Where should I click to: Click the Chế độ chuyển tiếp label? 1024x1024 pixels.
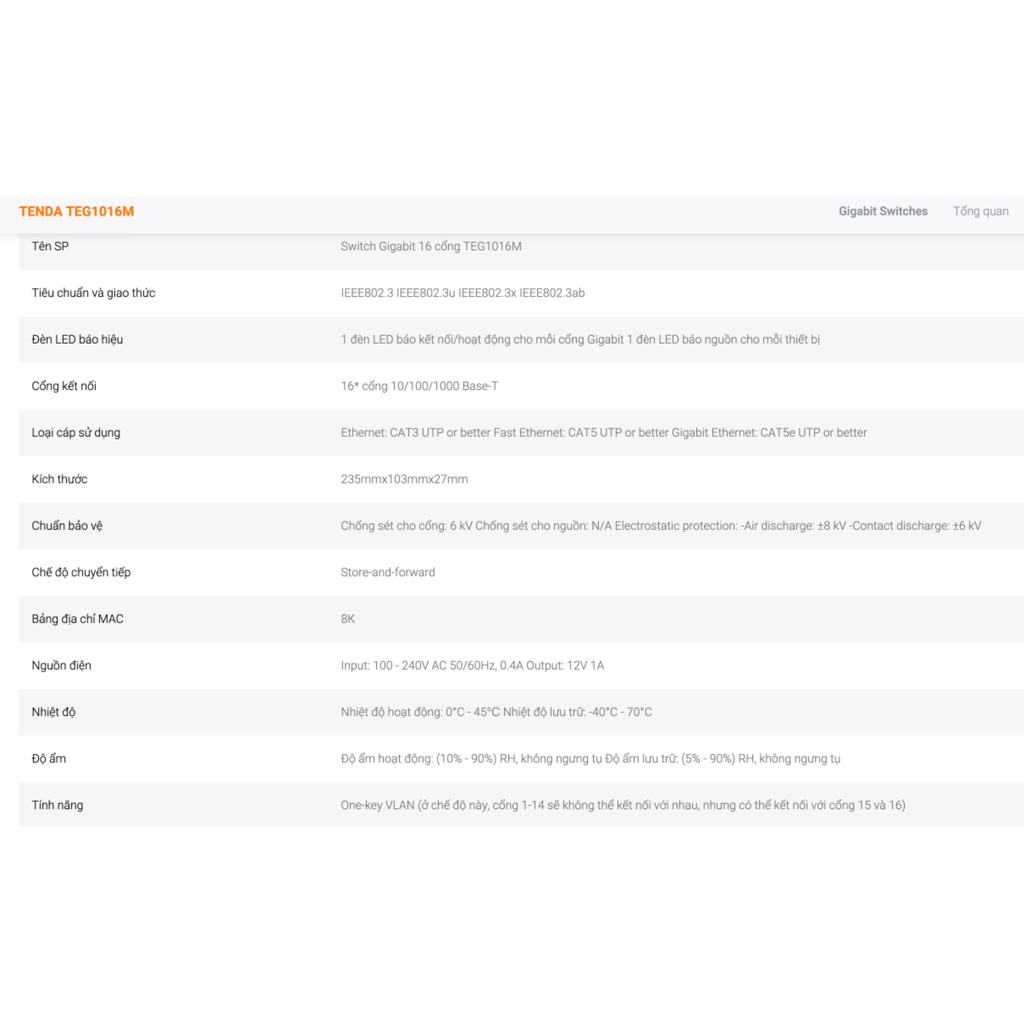tap(81, 572)
